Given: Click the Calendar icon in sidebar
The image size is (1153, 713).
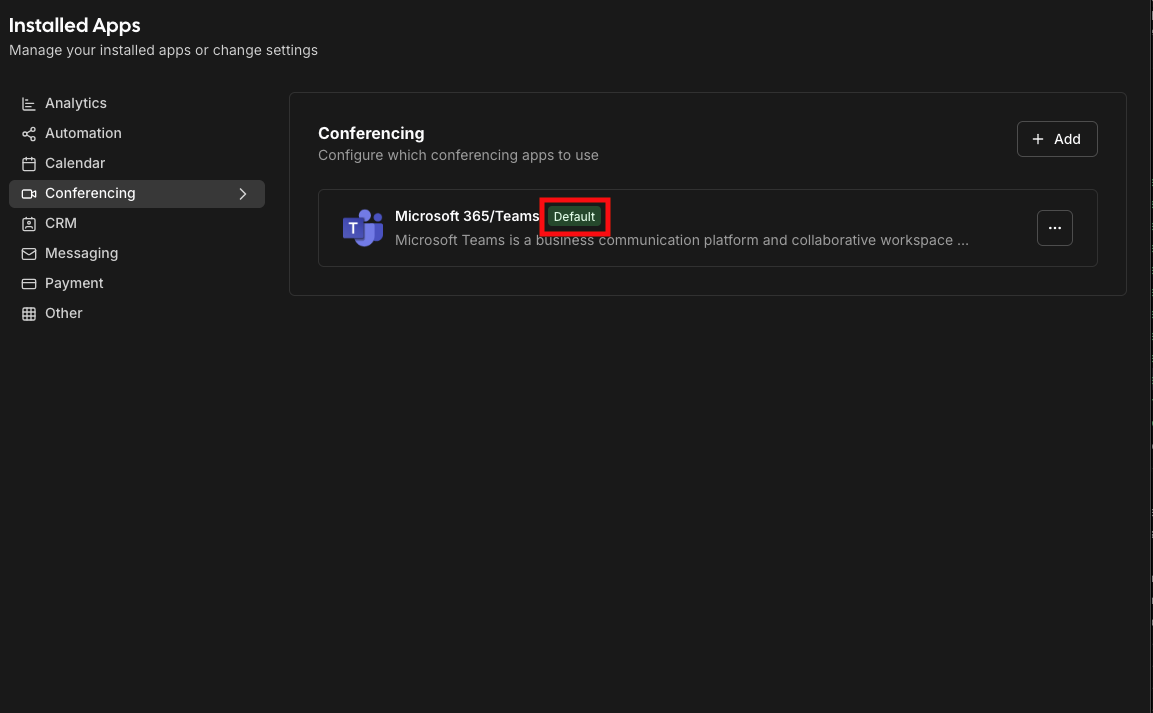Looking at the screenshot, I should (x=29, y=164).
